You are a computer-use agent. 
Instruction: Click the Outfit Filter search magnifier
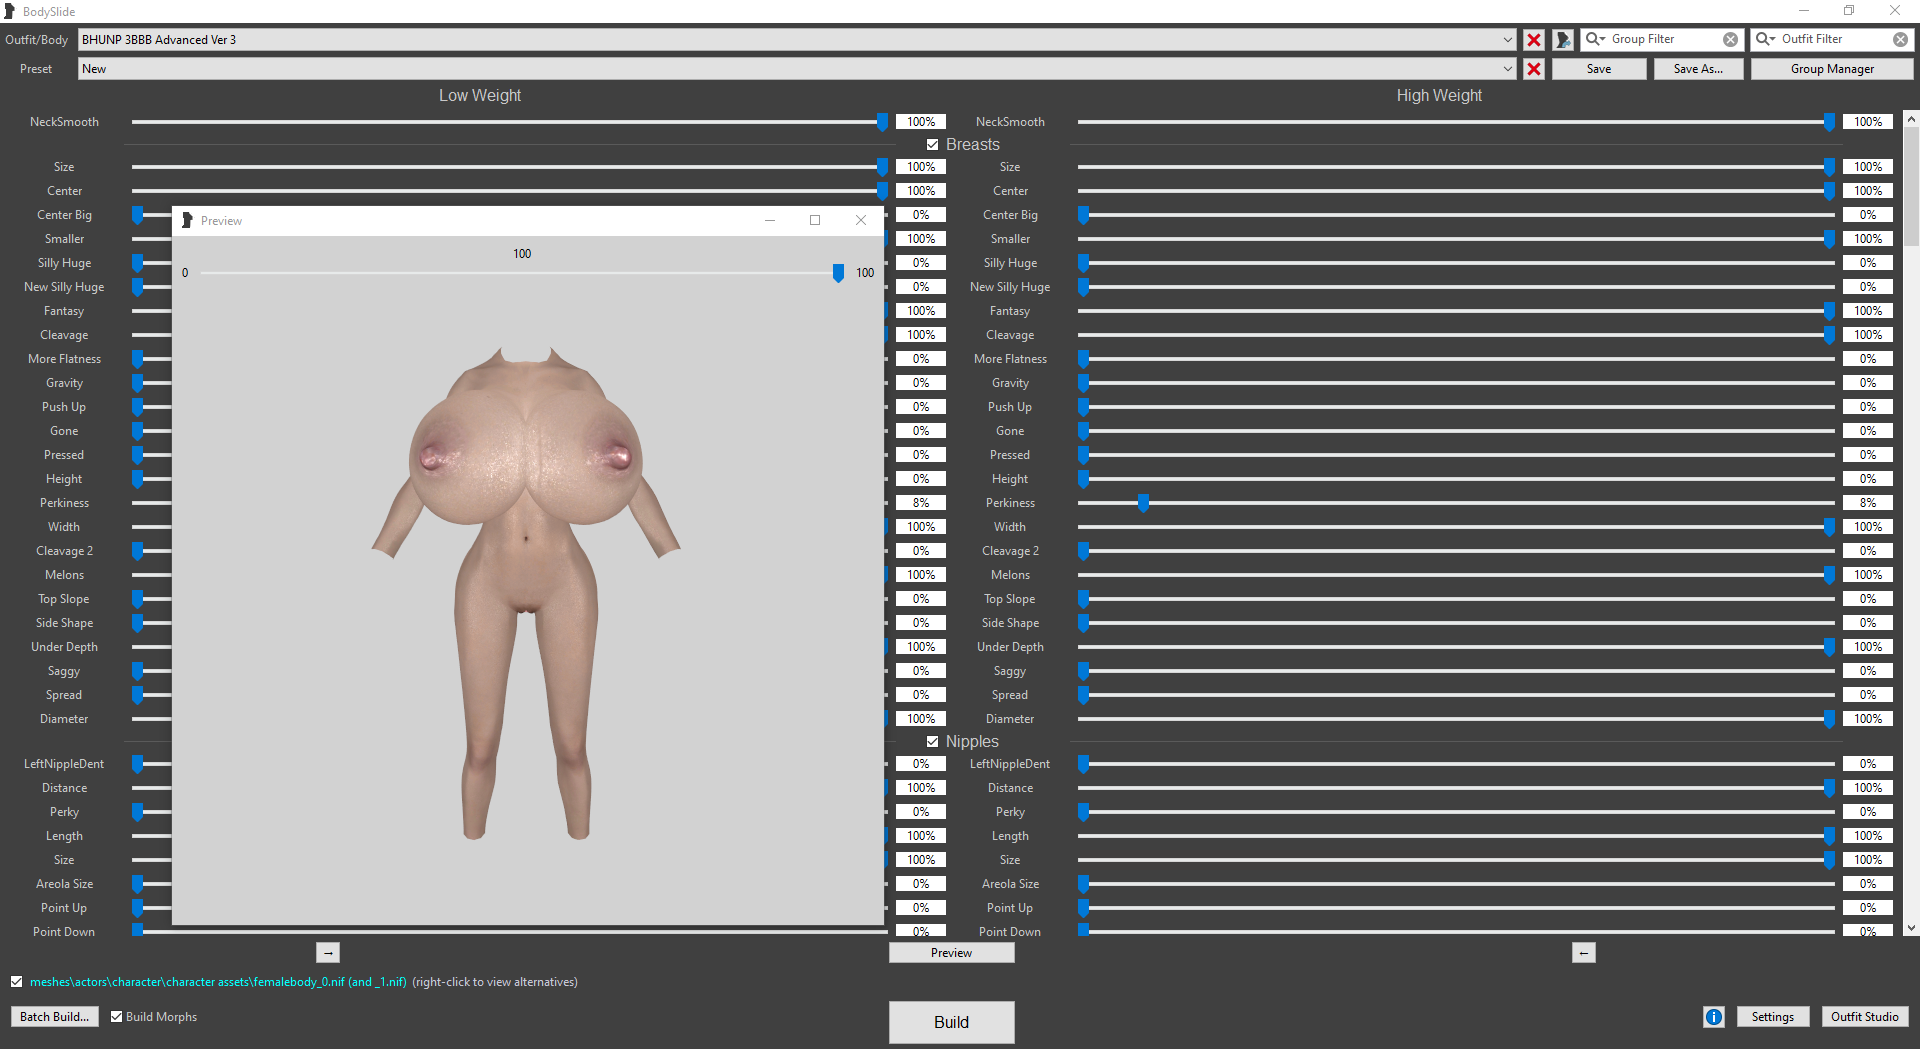coord(1765,39)
